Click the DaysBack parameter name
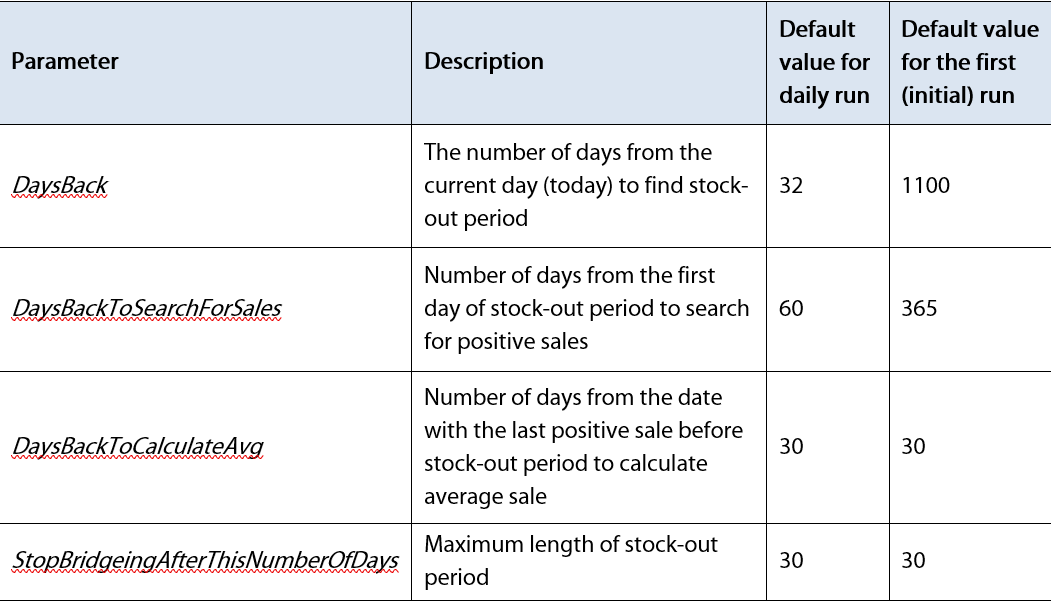This screenshot has width=1051, height=603. [x=60, y=186]
